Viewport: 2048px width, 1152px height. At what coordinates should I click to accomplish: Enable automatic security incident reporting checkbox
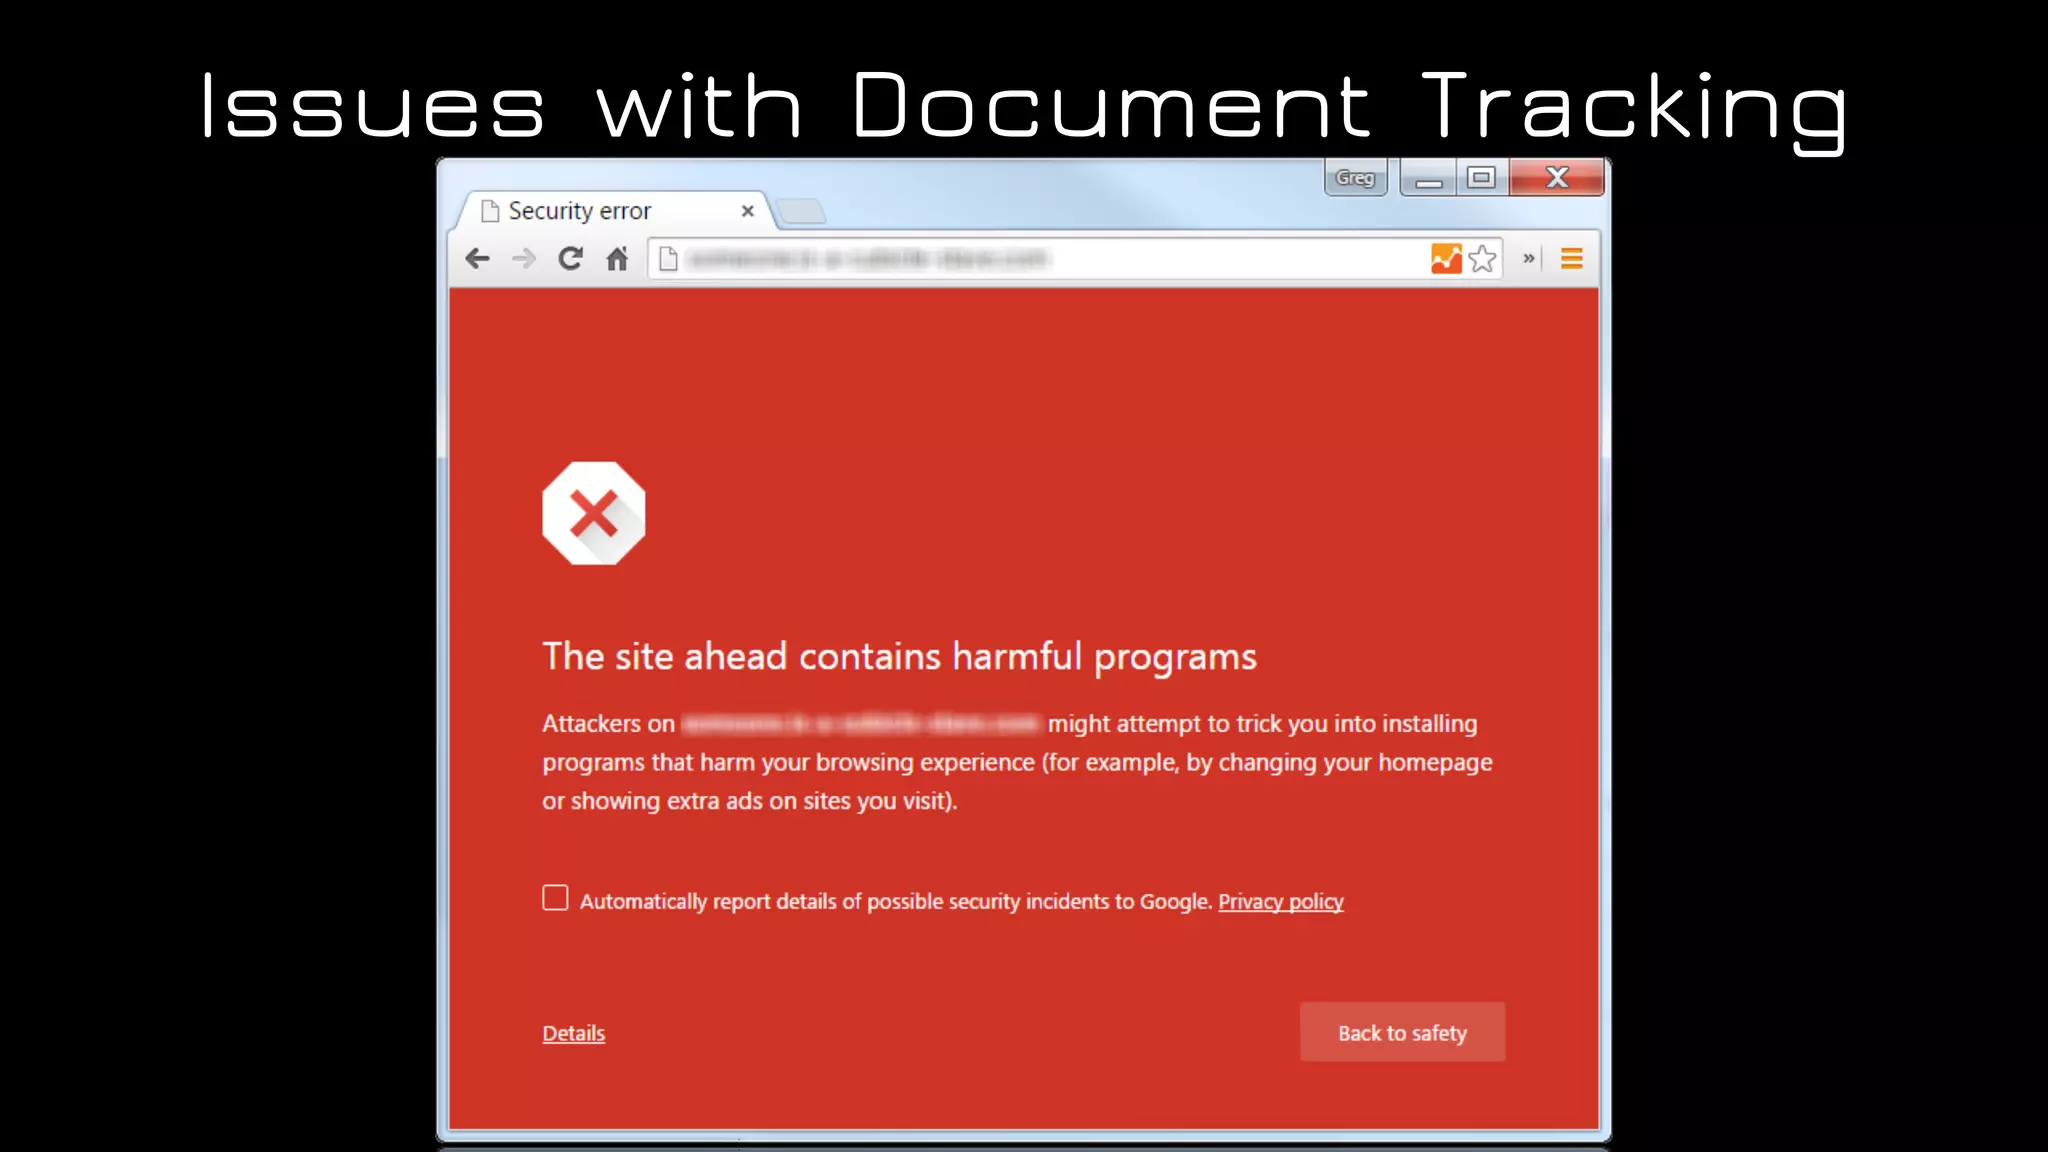(555, 898)
